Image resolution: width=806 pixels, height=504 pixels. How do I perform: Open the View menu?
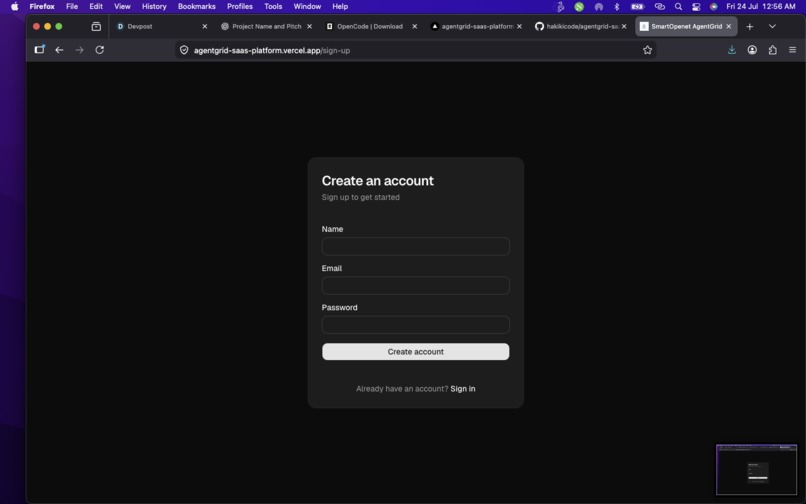(x=122, y=6)
